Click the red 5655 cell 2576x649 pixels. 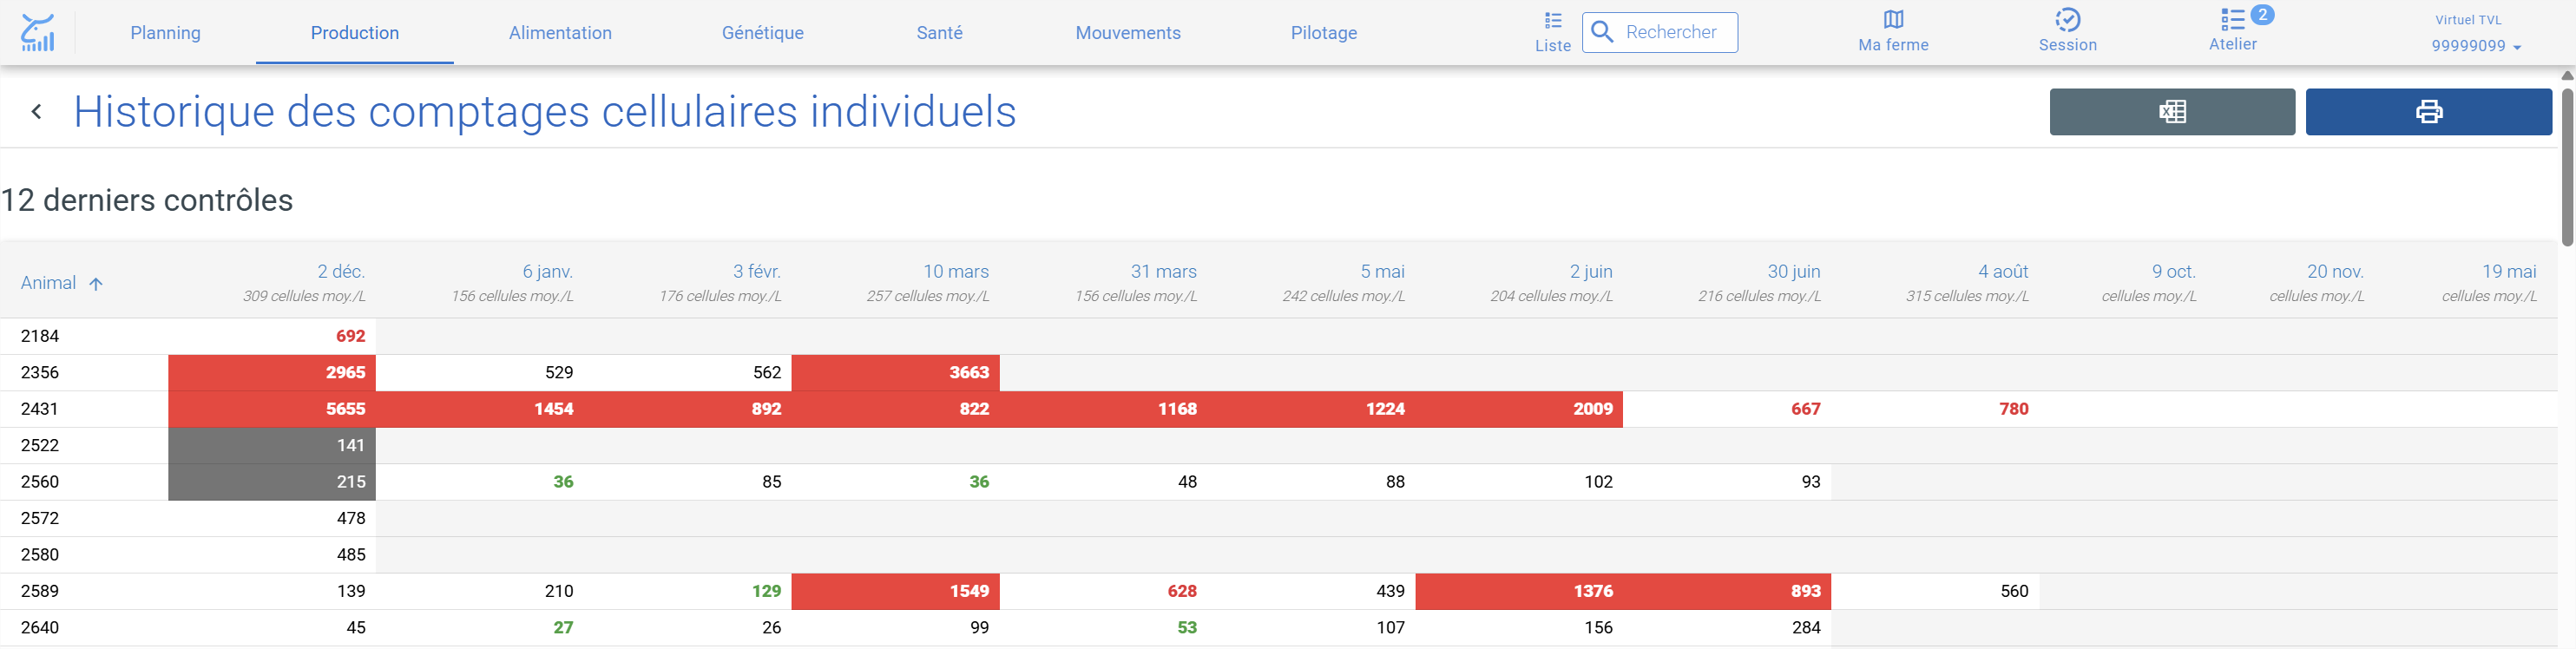tap(272, 409)
